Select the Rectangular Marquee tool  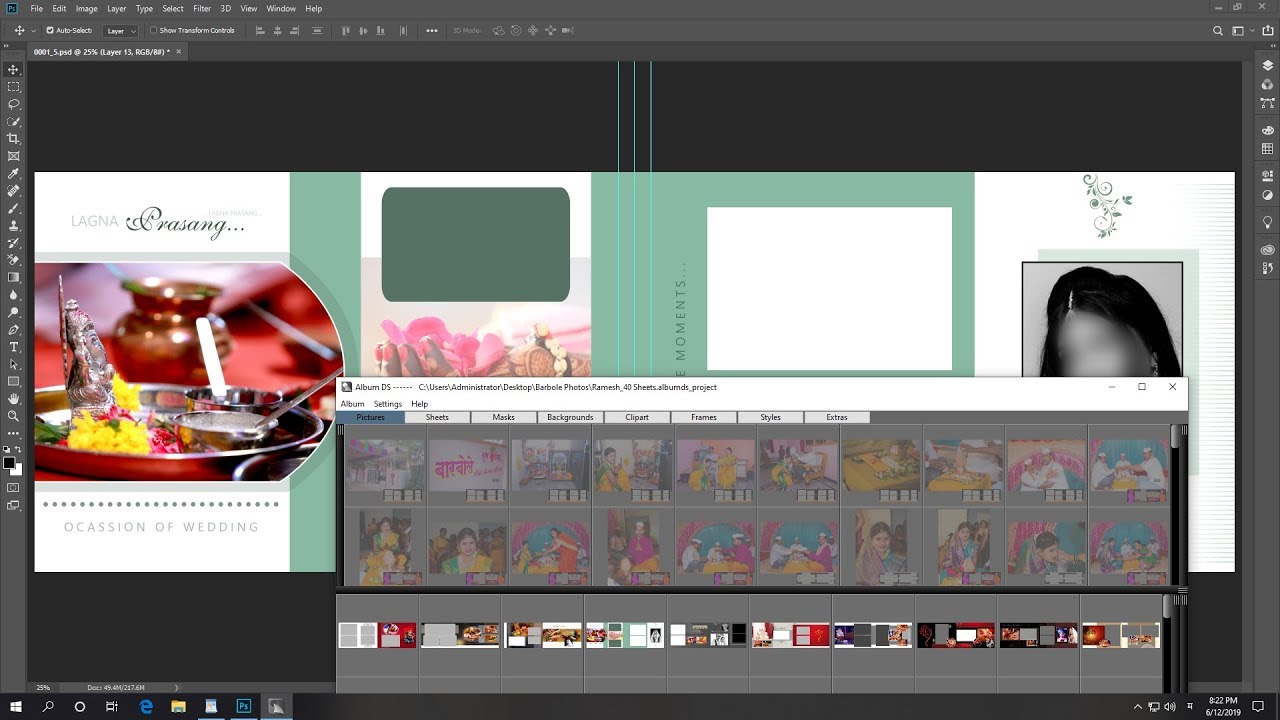[x=13, y=87]
